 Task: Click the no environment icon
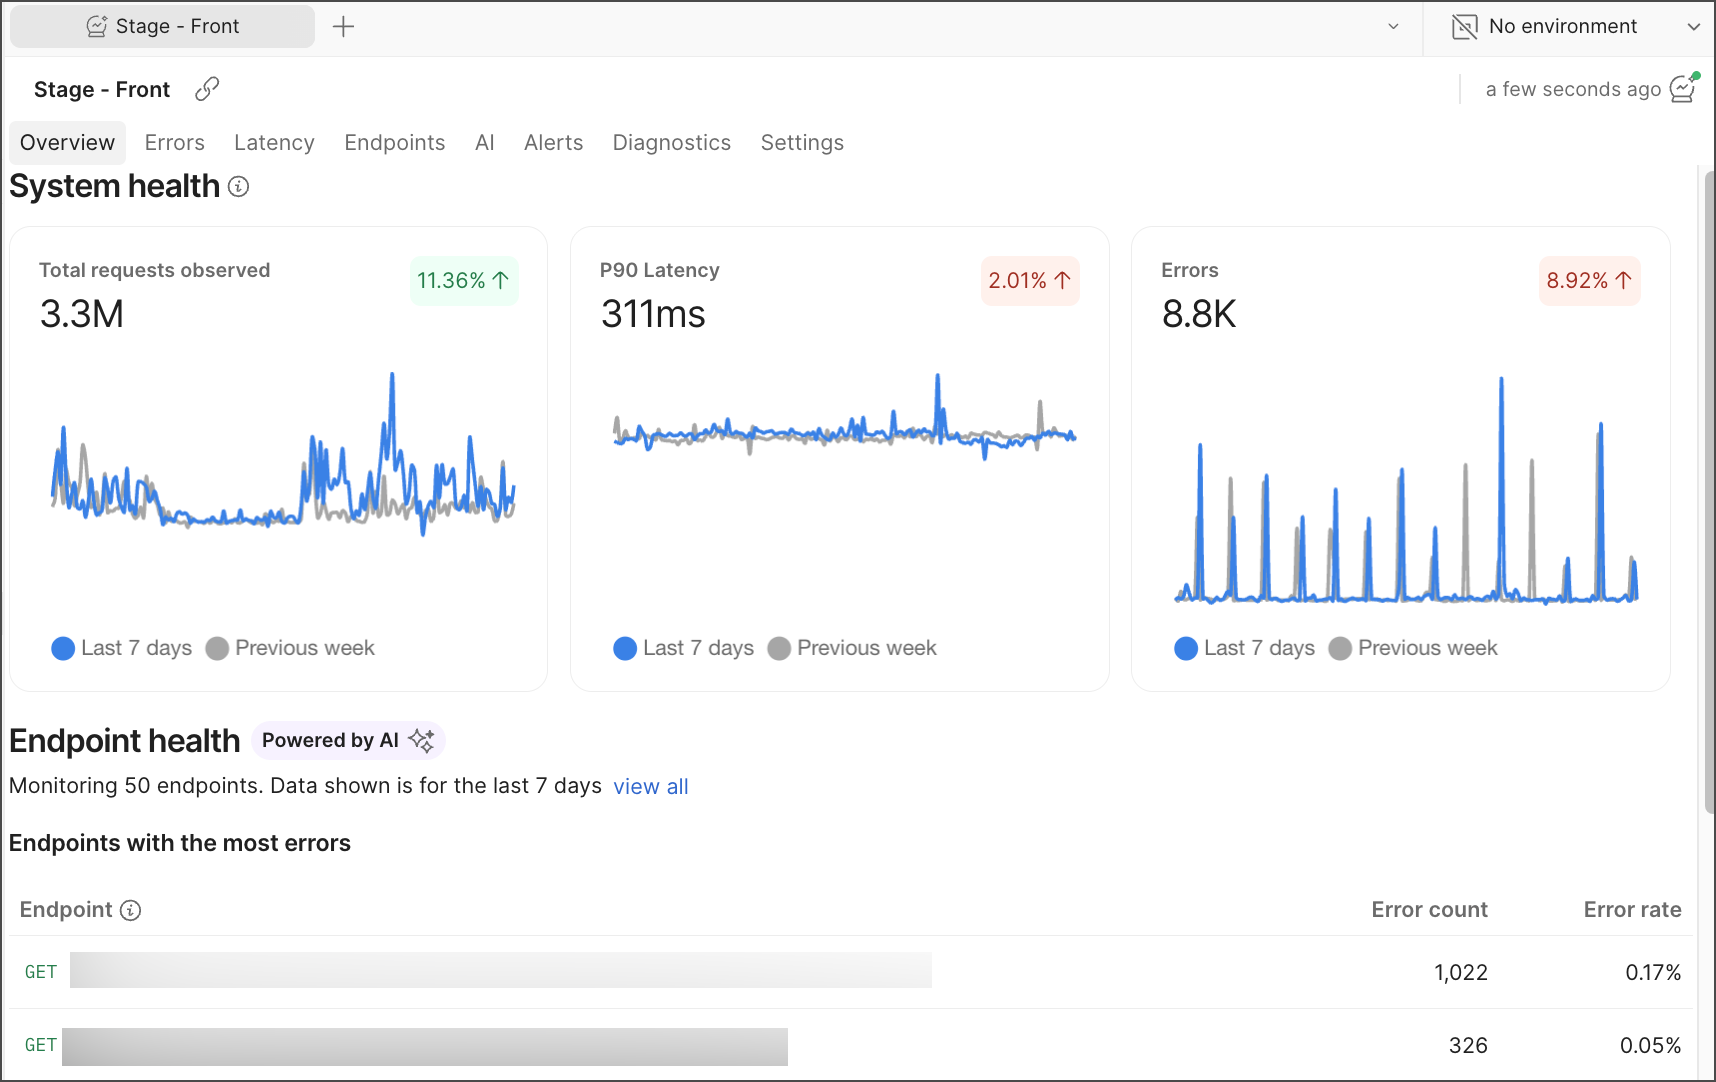[1464, 27]
